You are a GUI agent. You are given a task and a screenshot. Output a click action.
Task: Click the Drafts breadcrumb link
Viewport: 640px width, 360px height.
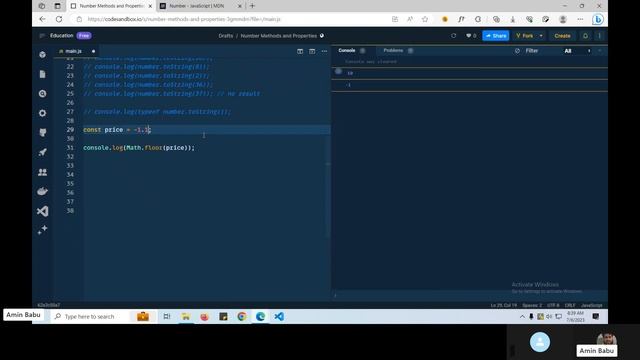pos(225,36)
